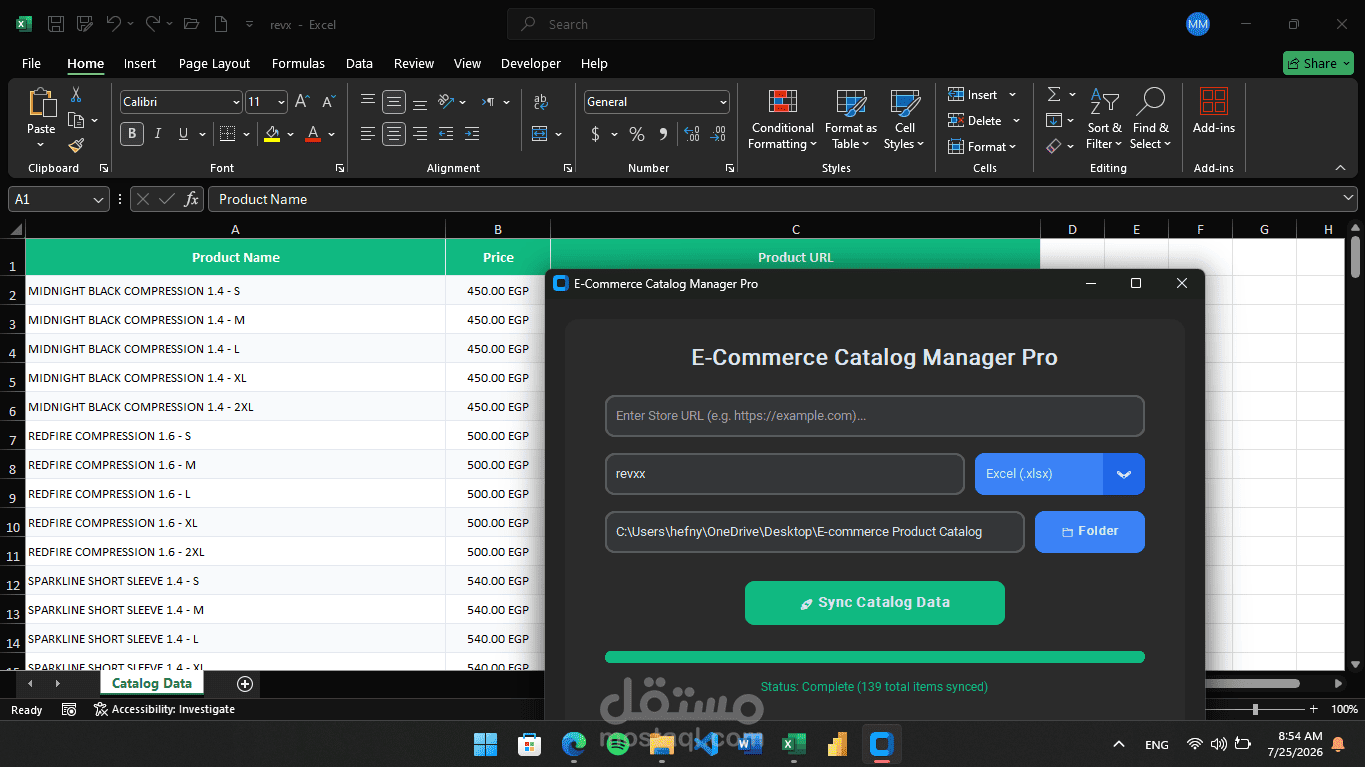Open the Formulas ribbon tab
Viewport: 1365px width, 767px height.
pos(298,63)
